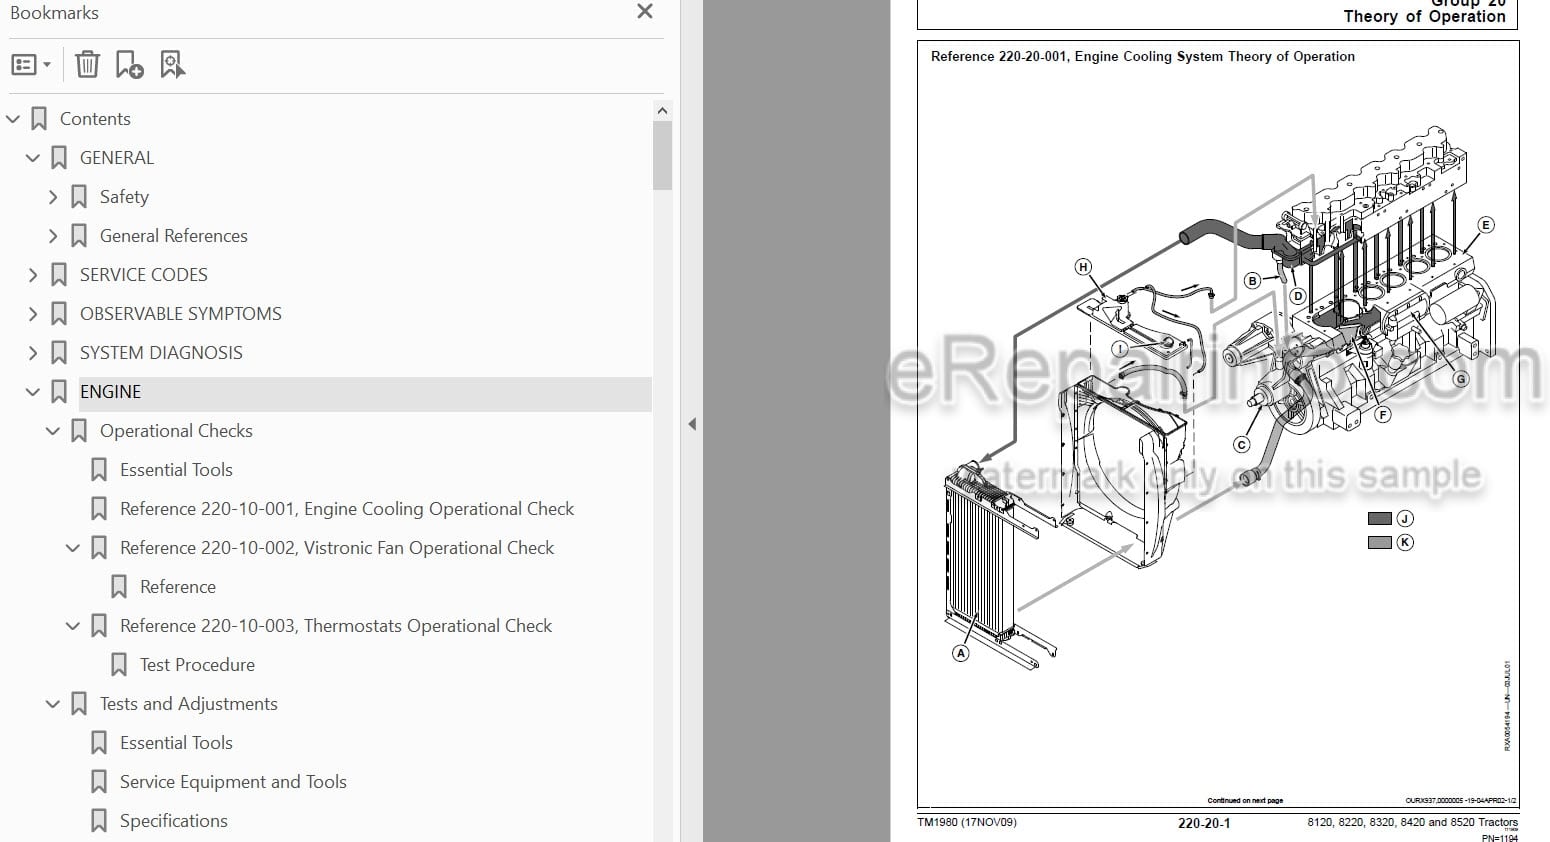
Task: Click the document title 'Reference 220-20-001, Engine Cooling System'
Action: 1142,57
